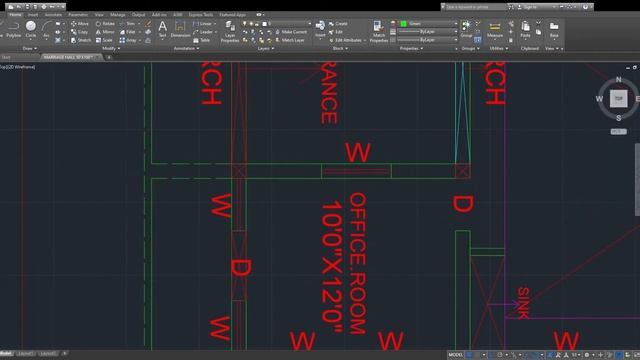Screen dimensions: 640x360
Task: Activate the Move tool
Action: point(79,24)
